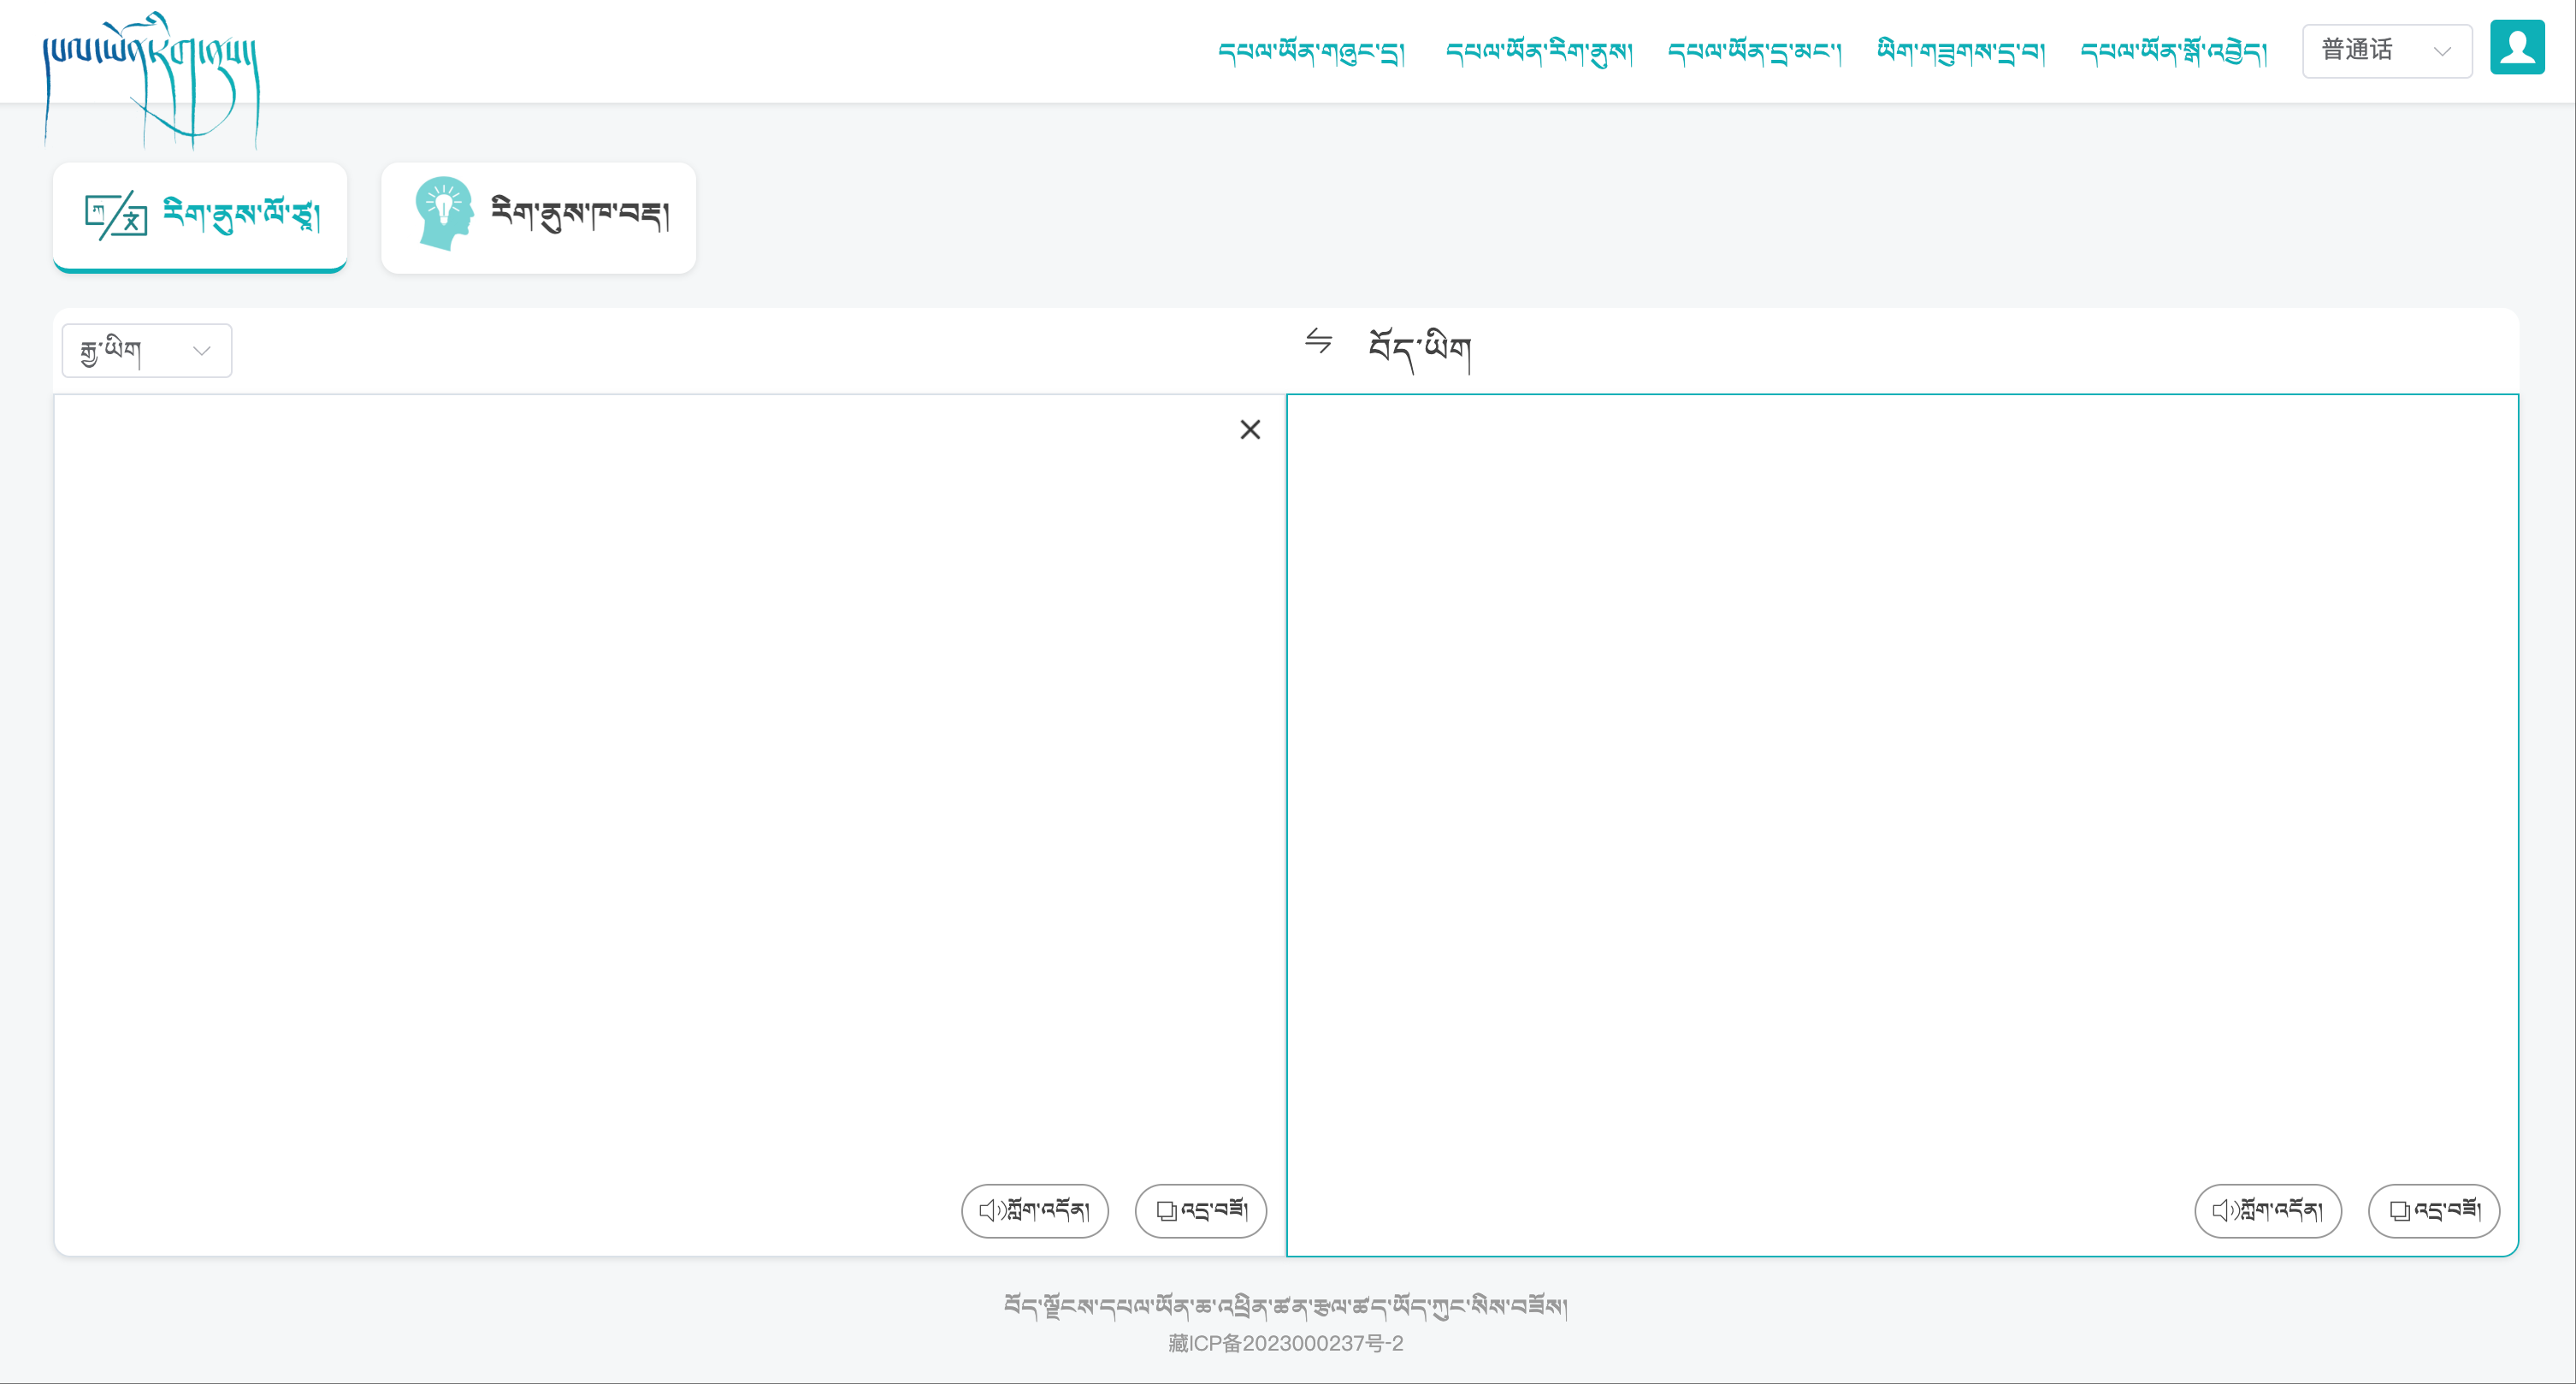Copy the translated output text

[2433, 1210]
